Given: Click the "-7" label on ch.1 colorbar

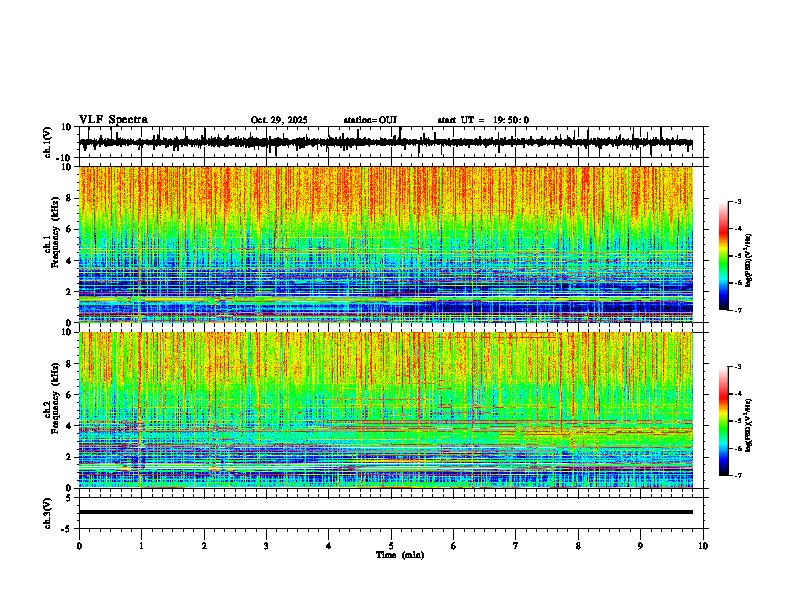Looking at the screenshot, I should [x=737, y=310].
